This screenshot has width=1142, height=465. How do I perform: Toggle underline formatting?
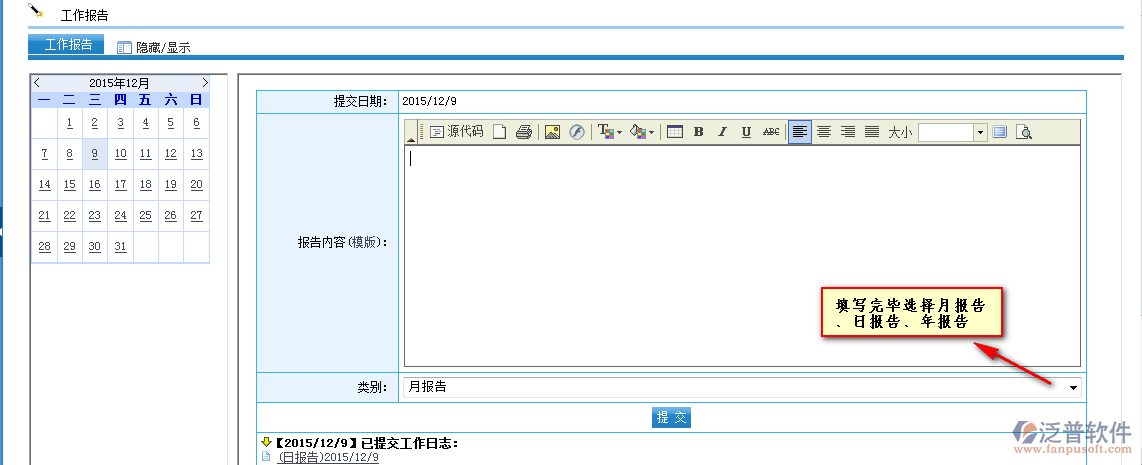[x=747, y=132]
